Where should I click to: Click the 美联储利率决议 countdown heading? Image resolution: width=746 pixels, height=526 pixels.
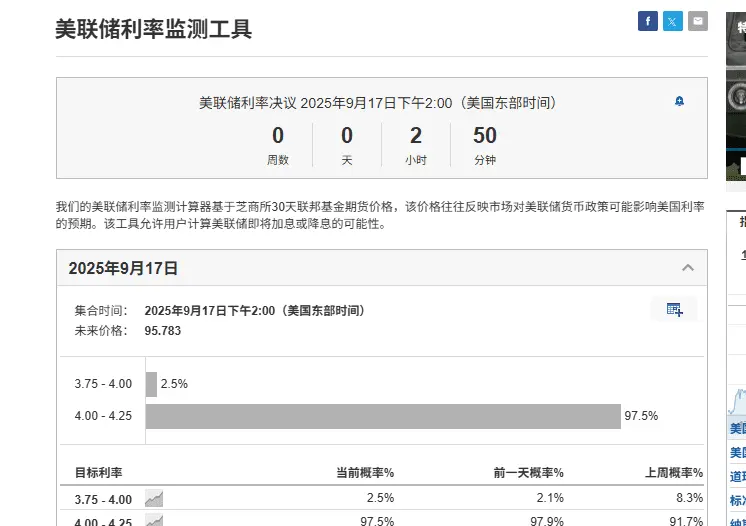378,103
